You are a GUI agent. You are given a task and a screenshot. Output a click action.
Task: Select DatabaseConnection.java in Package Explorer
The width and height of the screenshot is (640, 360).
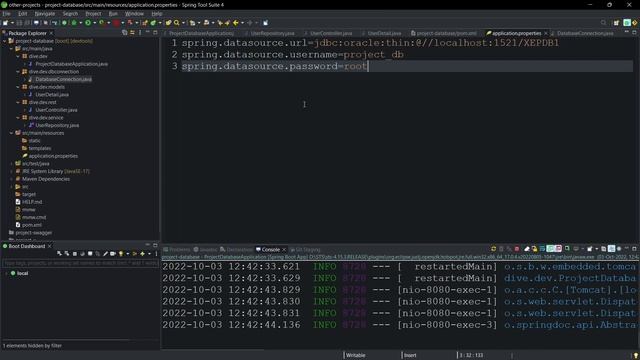[x=63, y=79]
